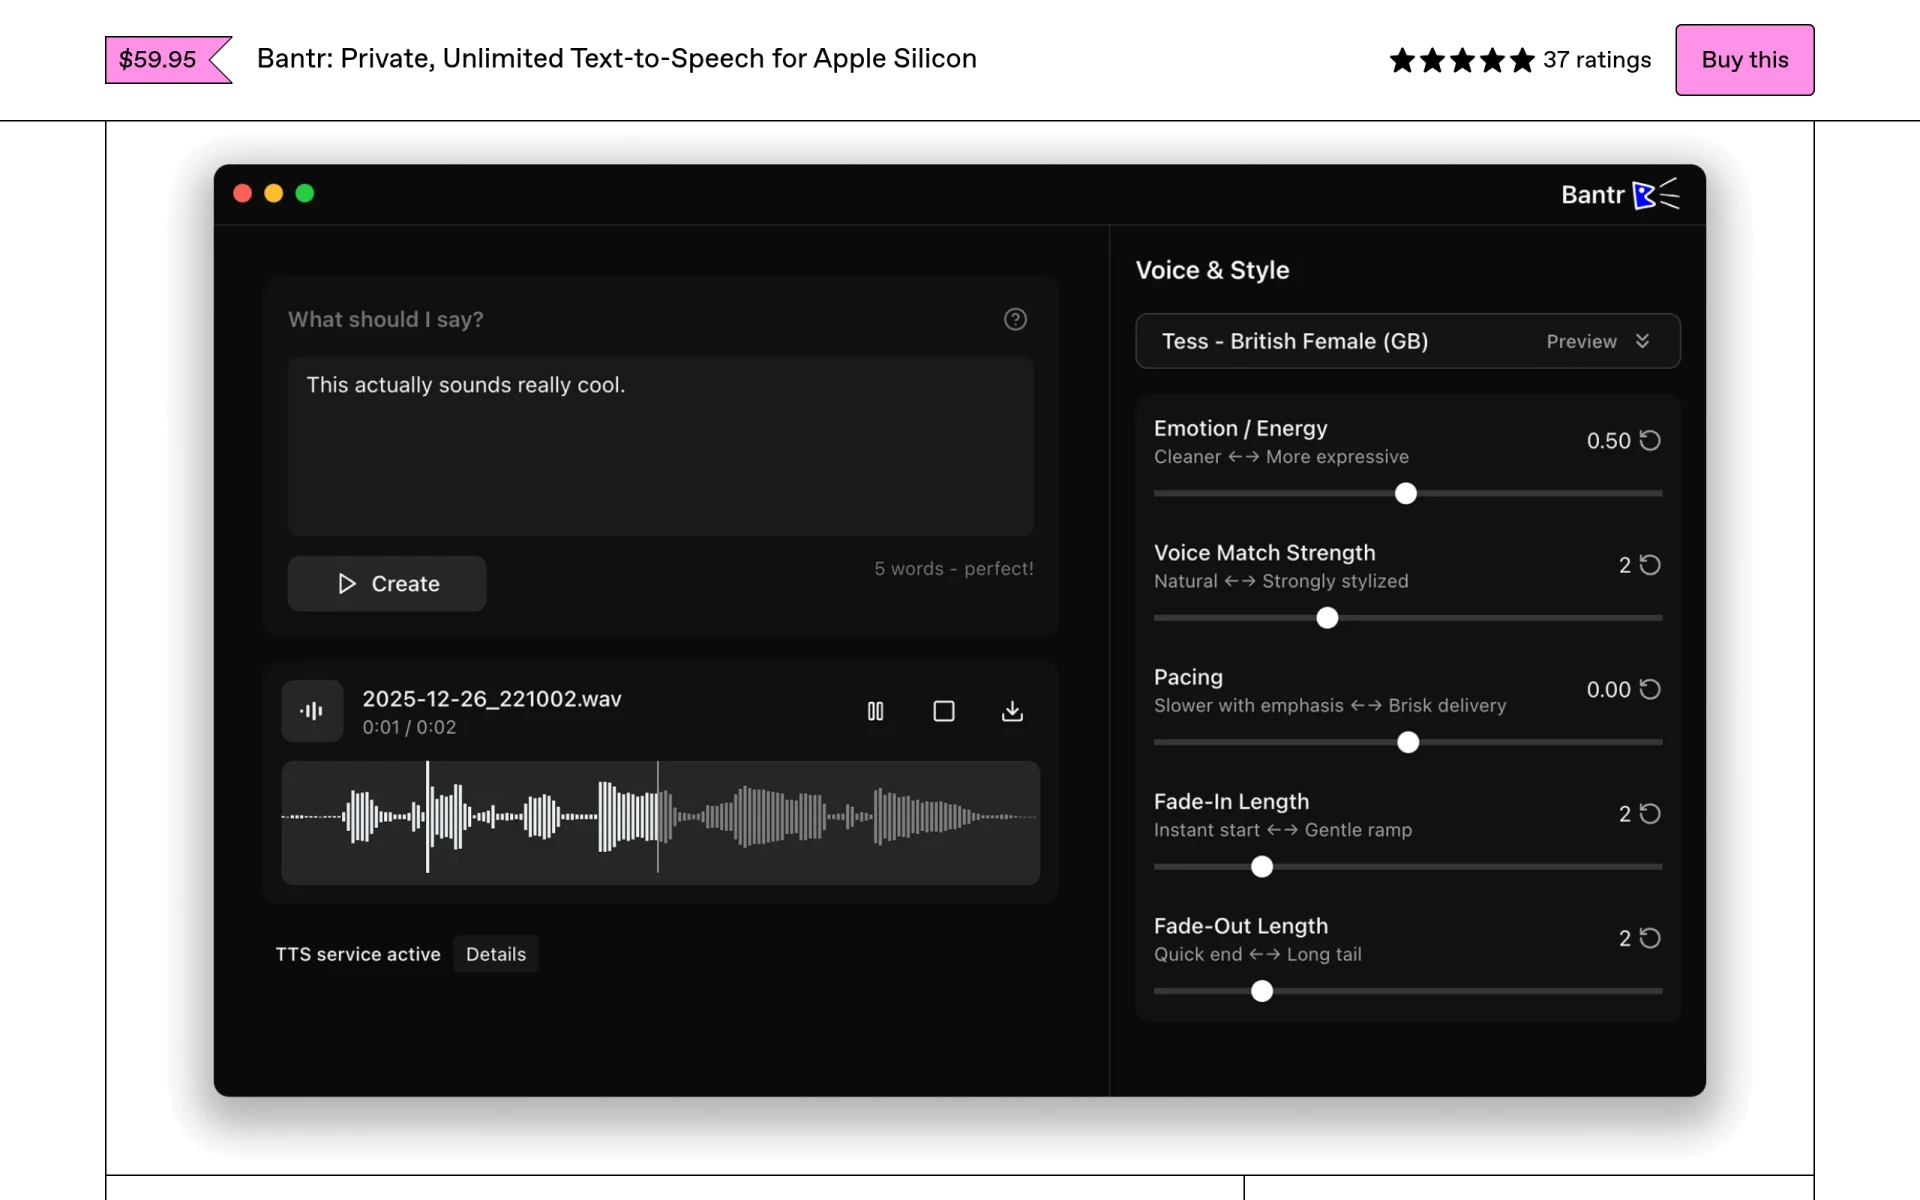Click the 'TTS service active' status text
This screenshot has width=1920, height=1200.
pos(358,954)
